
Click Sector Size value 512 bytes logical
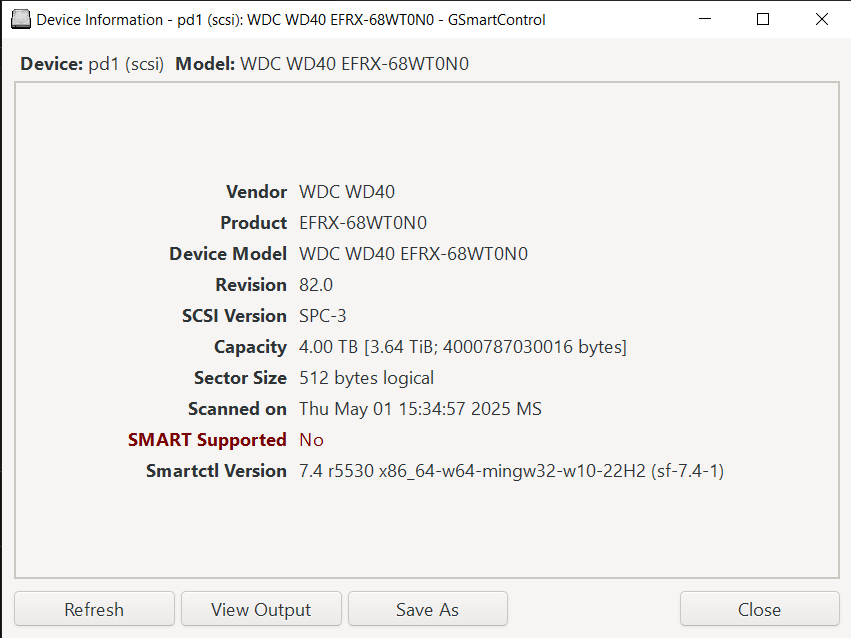(366, 378)
